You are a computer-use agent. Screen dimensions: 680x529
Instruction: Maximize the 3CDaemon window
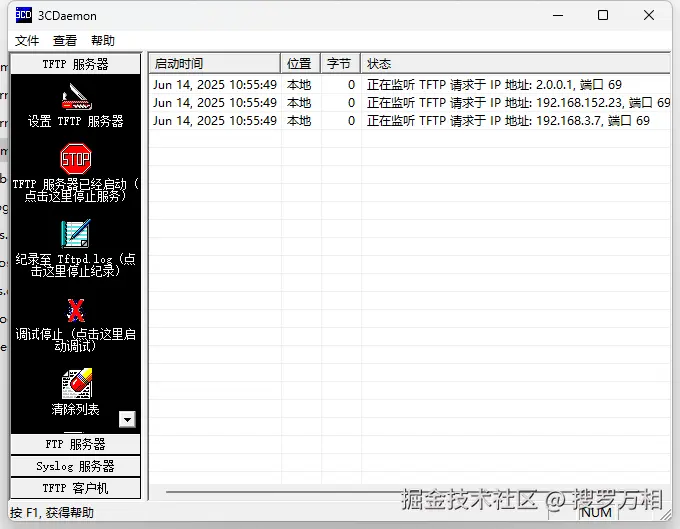point(603,16)
